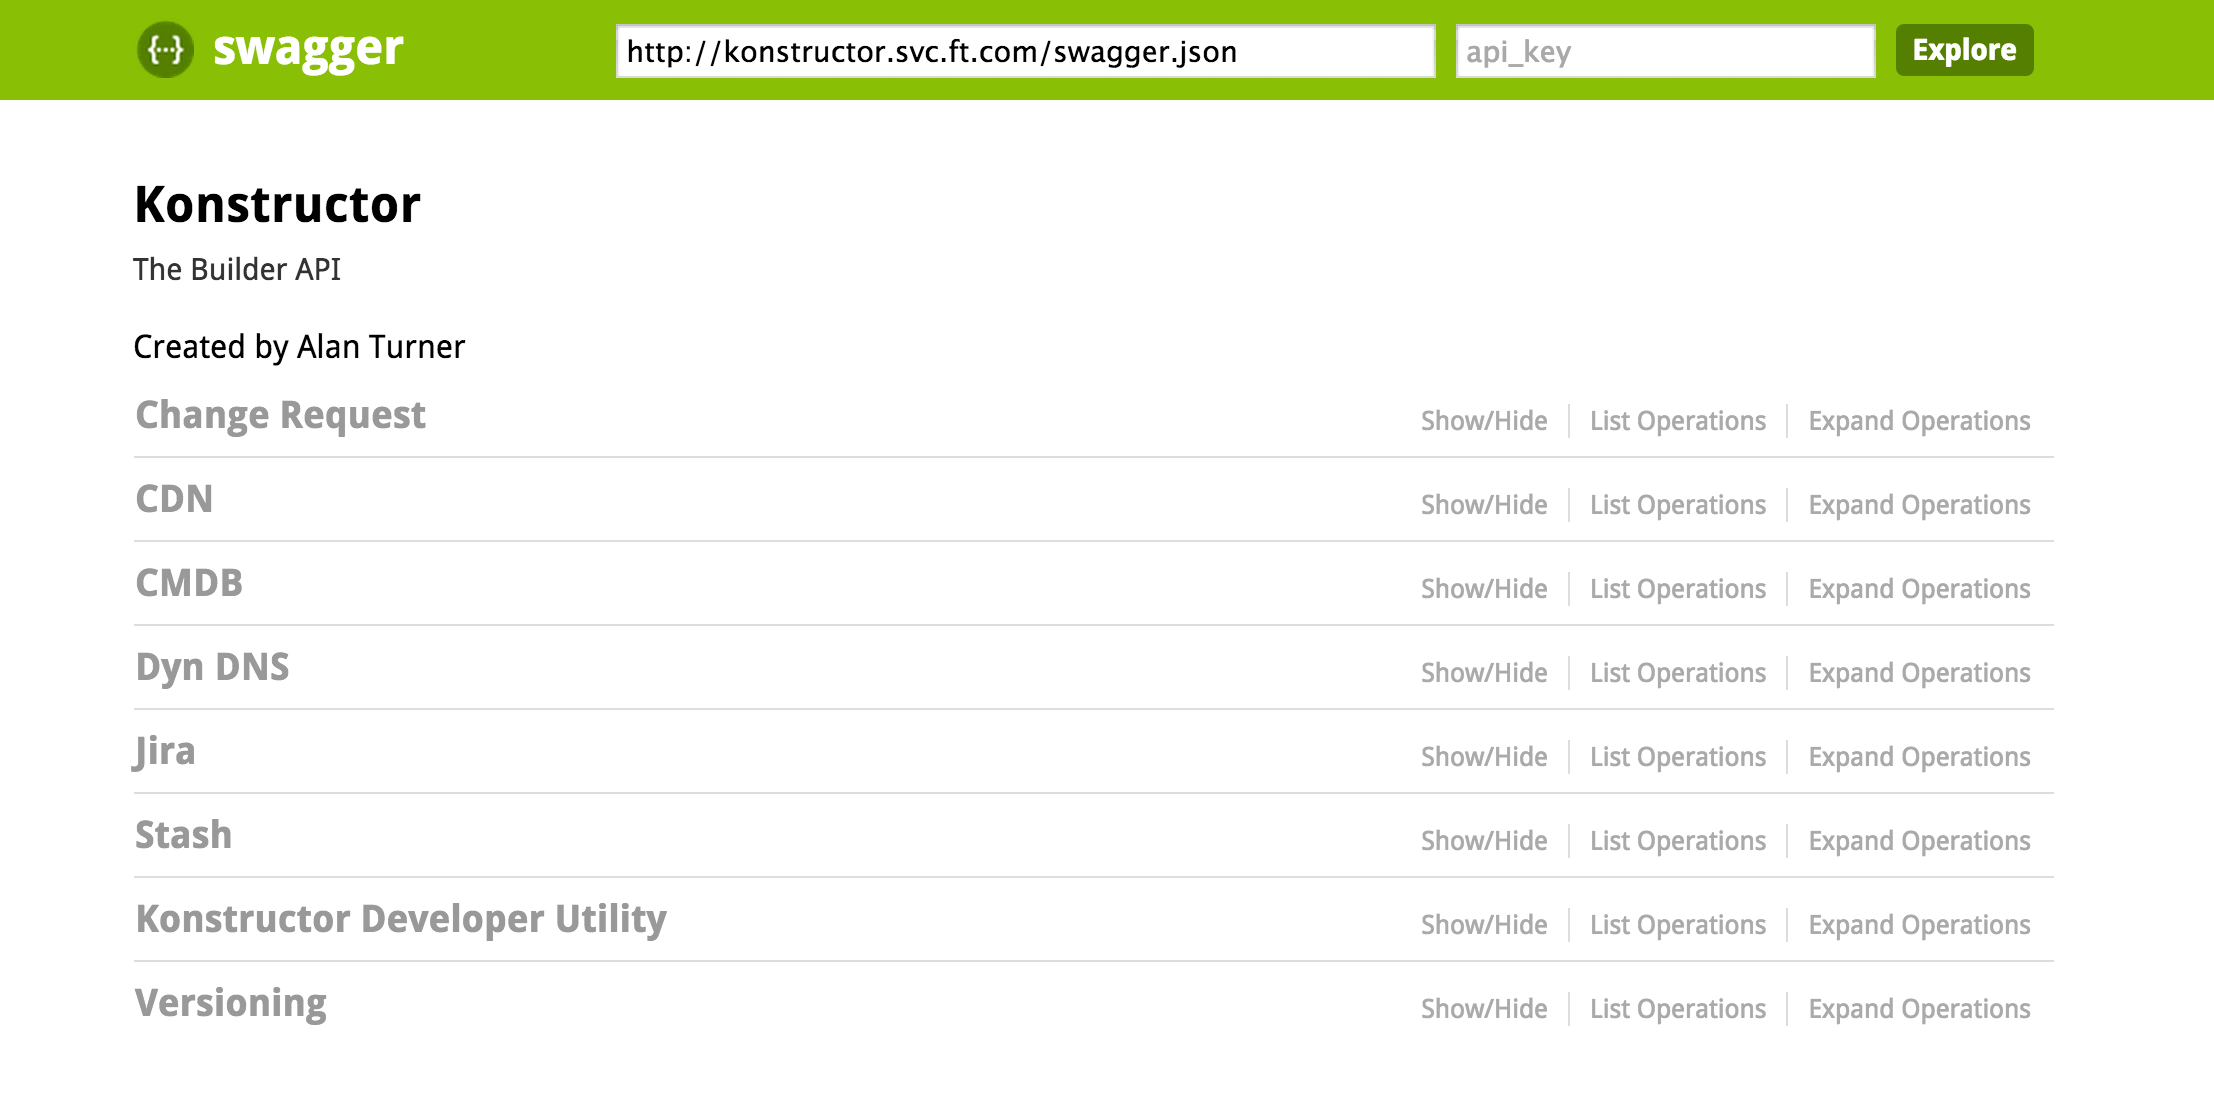Screen dimensions: 2214x1098
Task: Click the Swagger logo icon
Action: click(165, 49)
